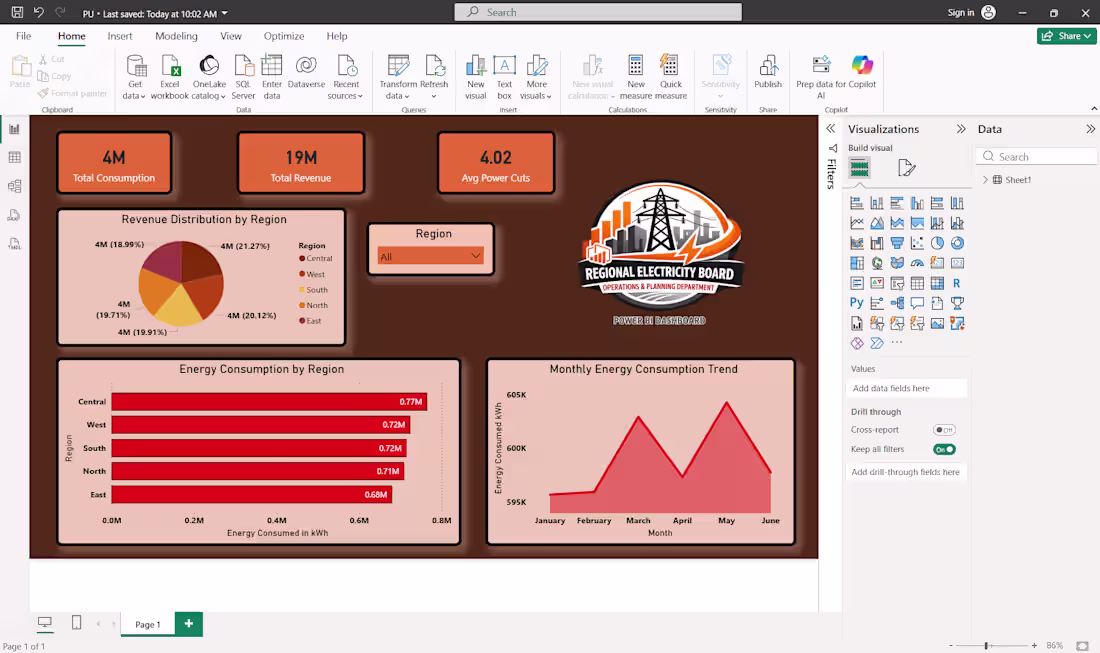The image size is (1100, 653).
Task: Open the Help ribbon tab
Action: coord(337,36)
